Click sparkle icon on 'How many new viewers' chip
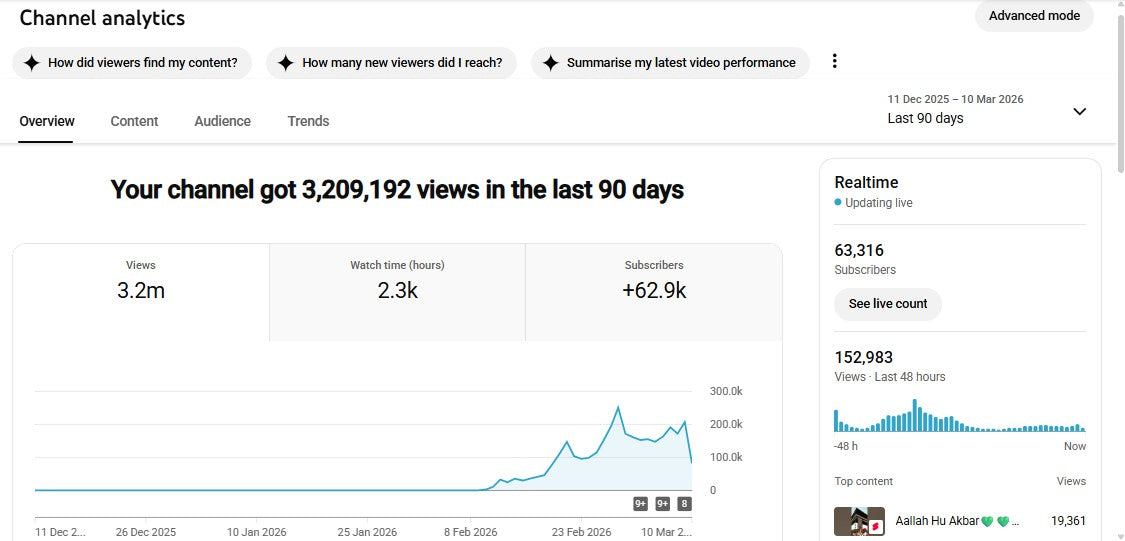The image size is (1125, 541). 285,63
